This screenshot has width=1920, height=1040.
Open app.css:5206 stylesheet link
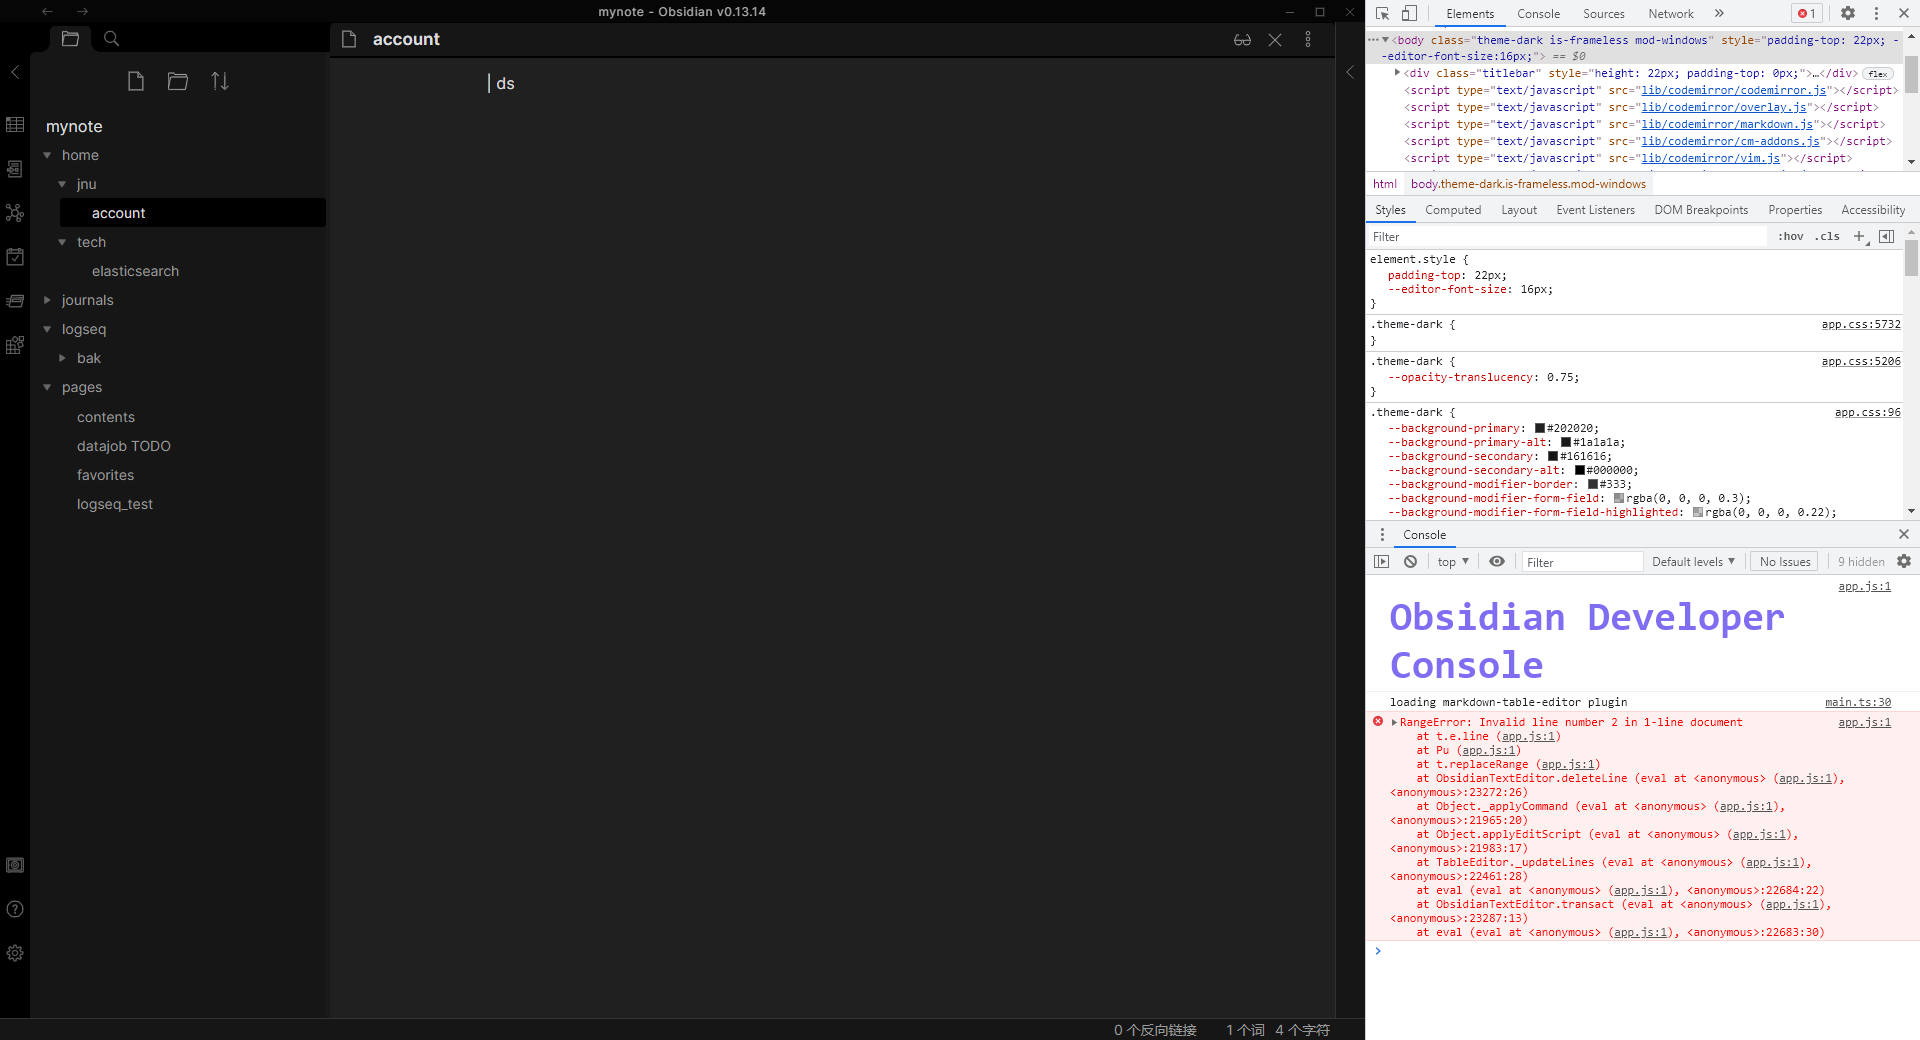point(1859,361)
